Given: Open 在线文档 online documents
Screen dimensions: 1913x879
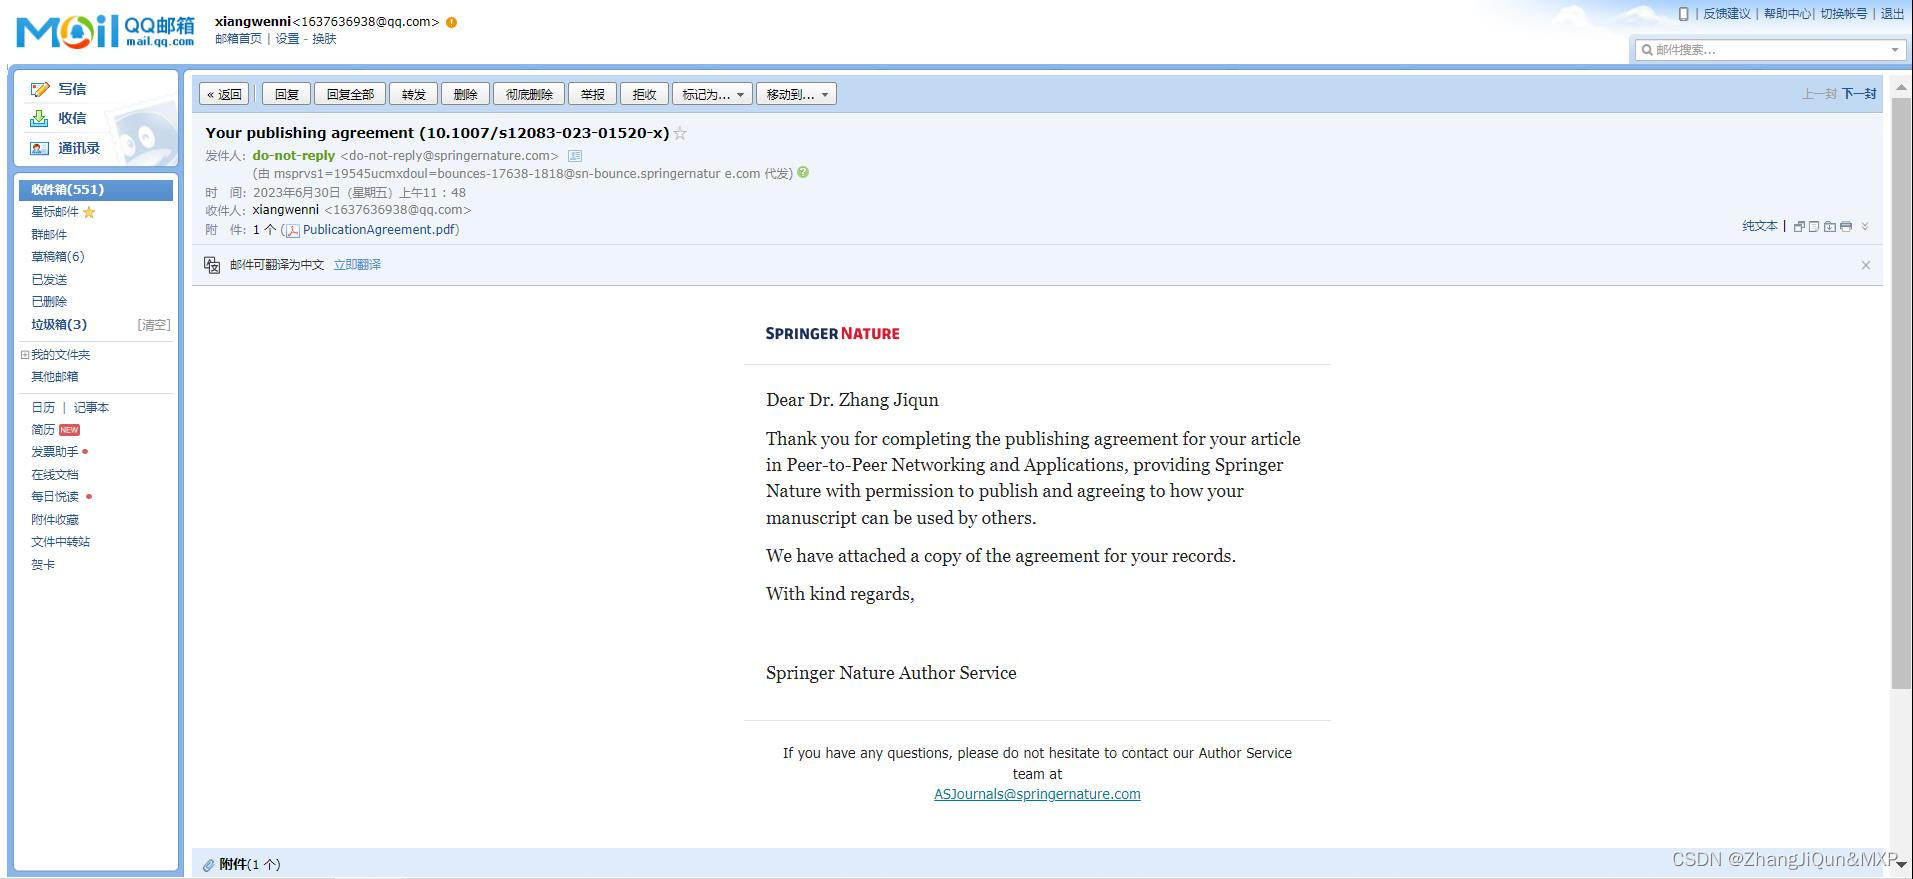Looking at the screenshot, I should 54,475.
